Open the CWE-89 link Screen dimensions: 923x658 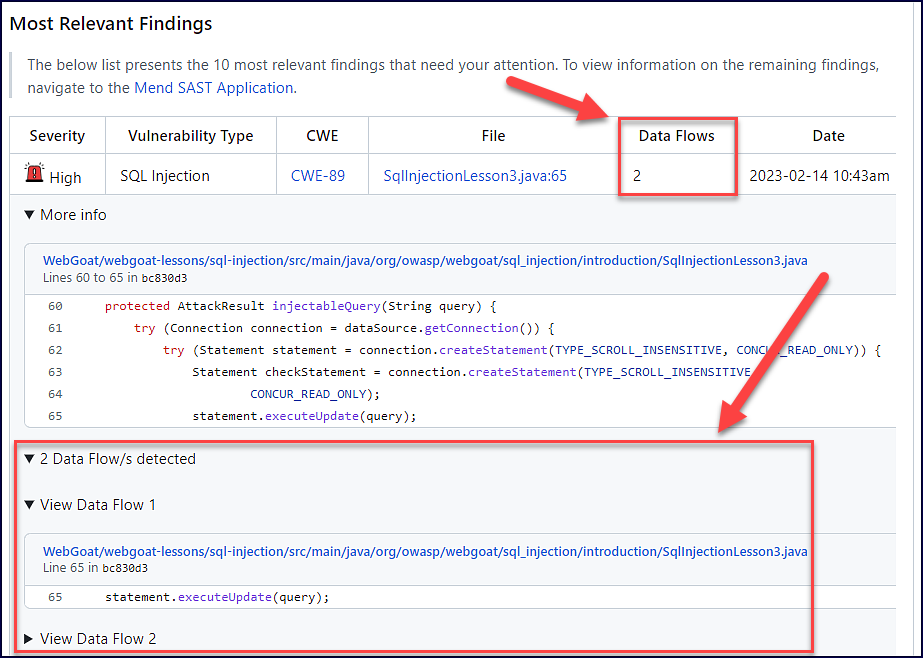pos(317,176)
